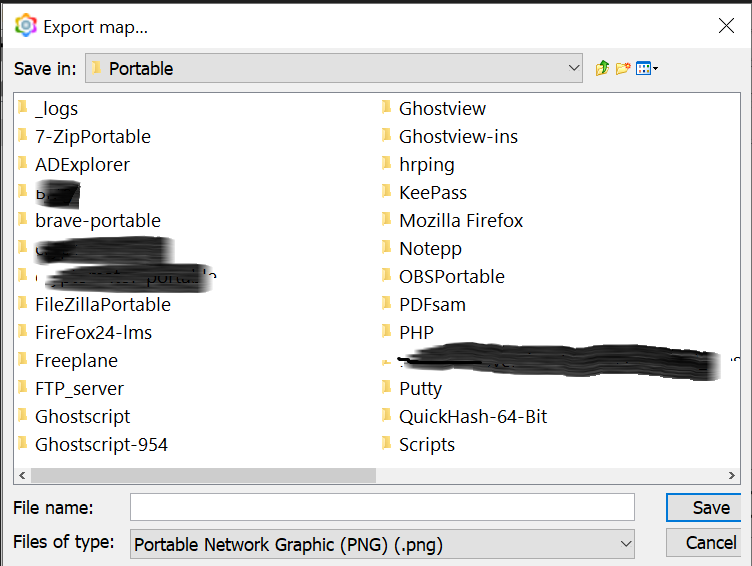This screenshot has width=752, height=566.
Task: Select the brave-portable folder
Action: point(98,221)
